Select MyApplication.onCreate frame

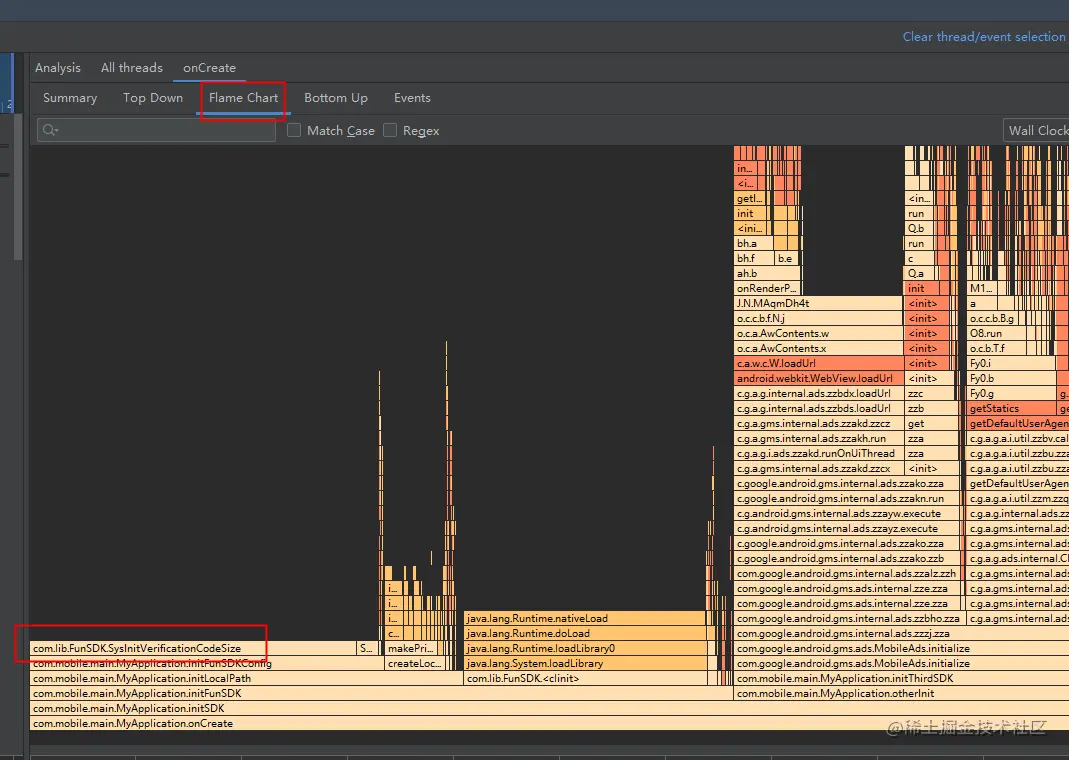point(549,723)
